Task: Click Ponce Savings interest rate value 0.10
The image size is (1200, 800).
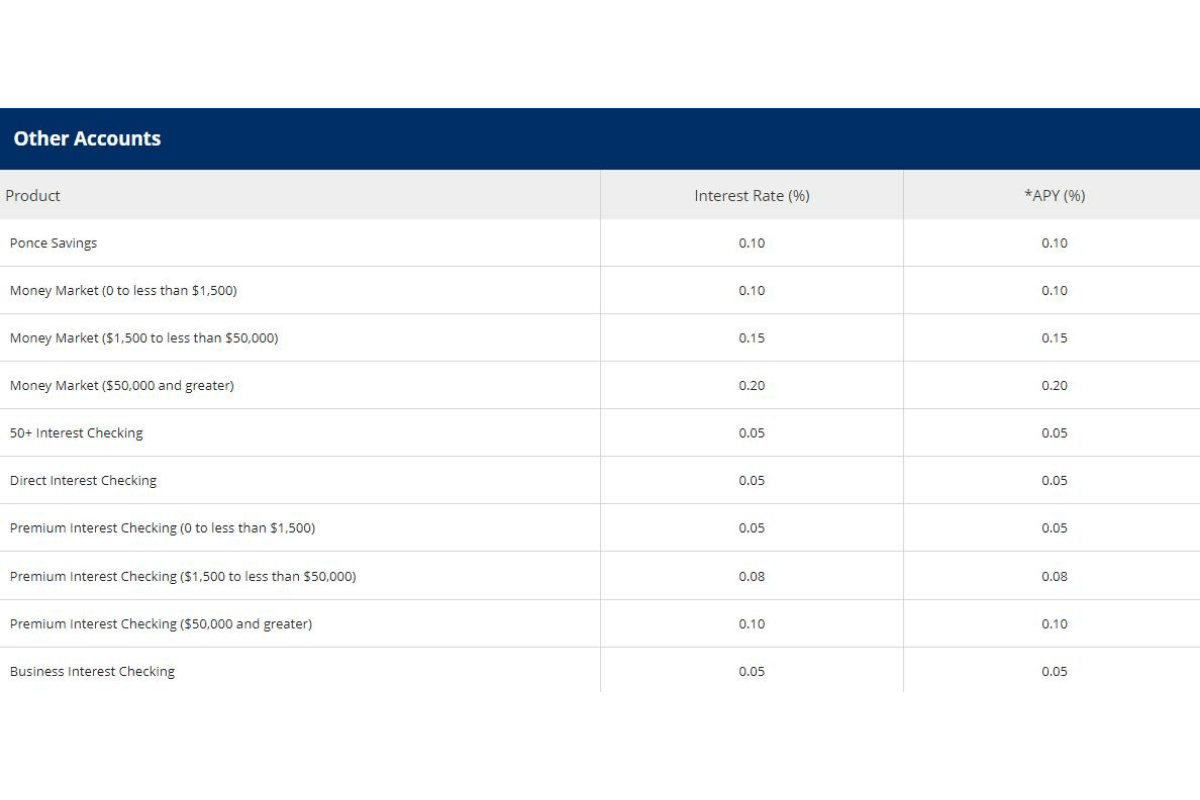Action: pos(752,243)
